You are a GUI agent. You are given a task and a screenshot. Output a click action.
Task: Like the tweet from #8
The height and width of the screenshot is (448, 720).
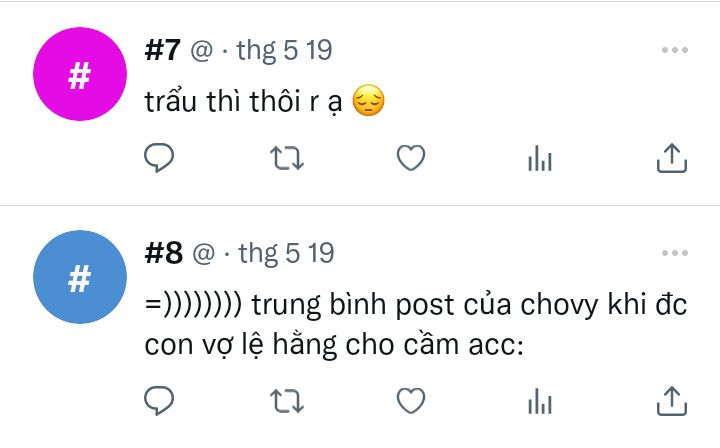411,401
